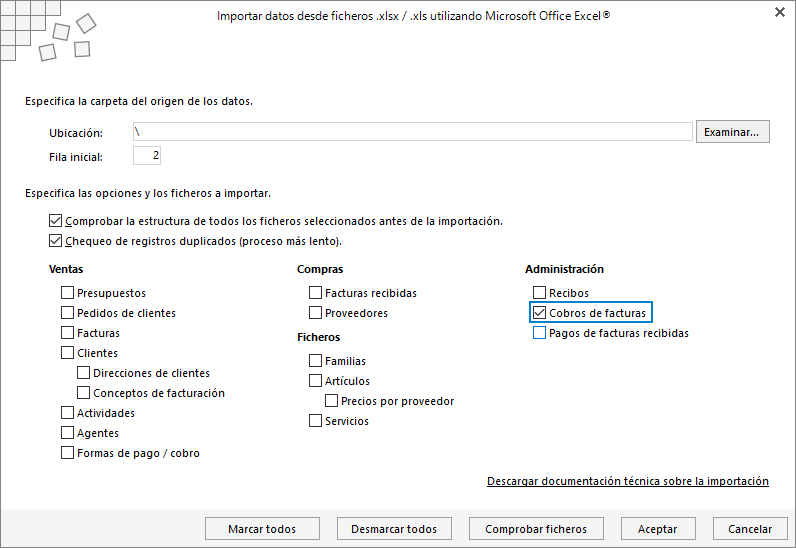Click Comprobar ficheros button

click(x=536, y=529)
